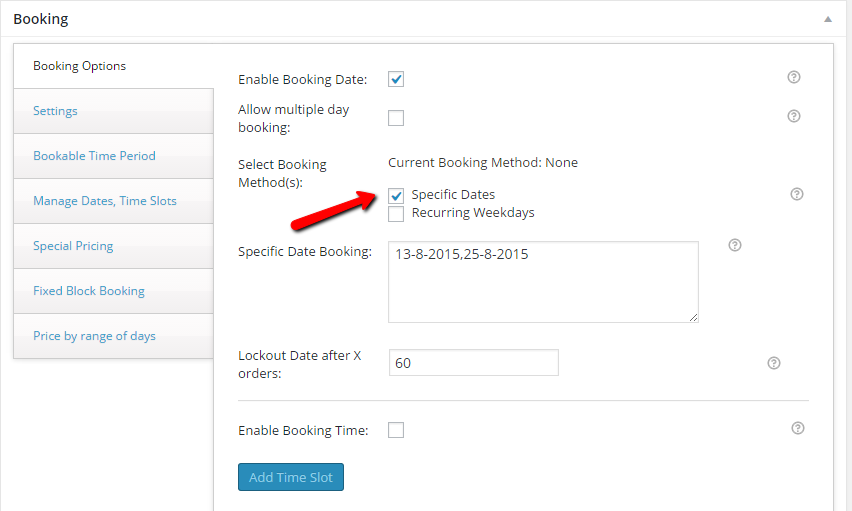Click help icon beside Enable Booking Date

[794, 77]
